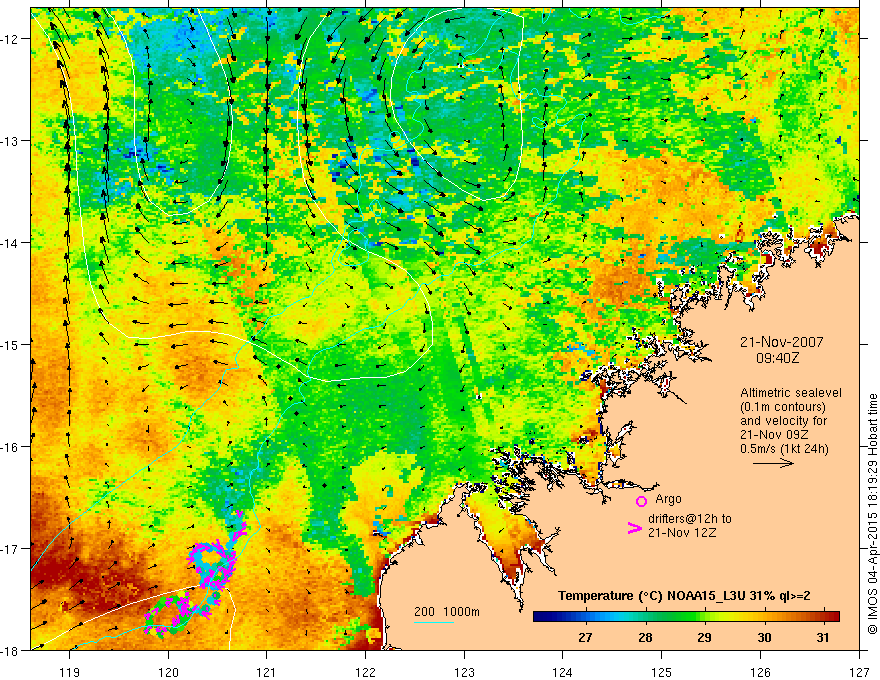Click the Temperature (°C) NOAA15_L3U colorbar title
Screen dimensions: 880x680
(684, 596)
